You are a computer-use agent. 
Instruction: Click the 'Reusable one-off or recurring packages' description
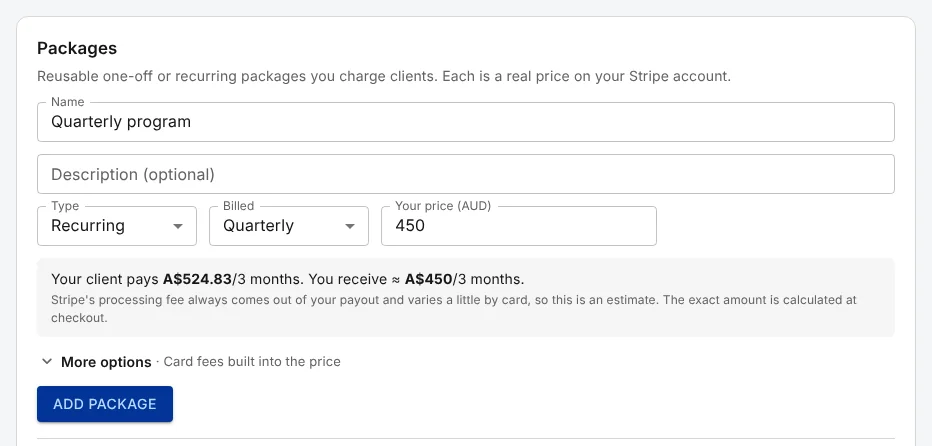click(383, 77)
